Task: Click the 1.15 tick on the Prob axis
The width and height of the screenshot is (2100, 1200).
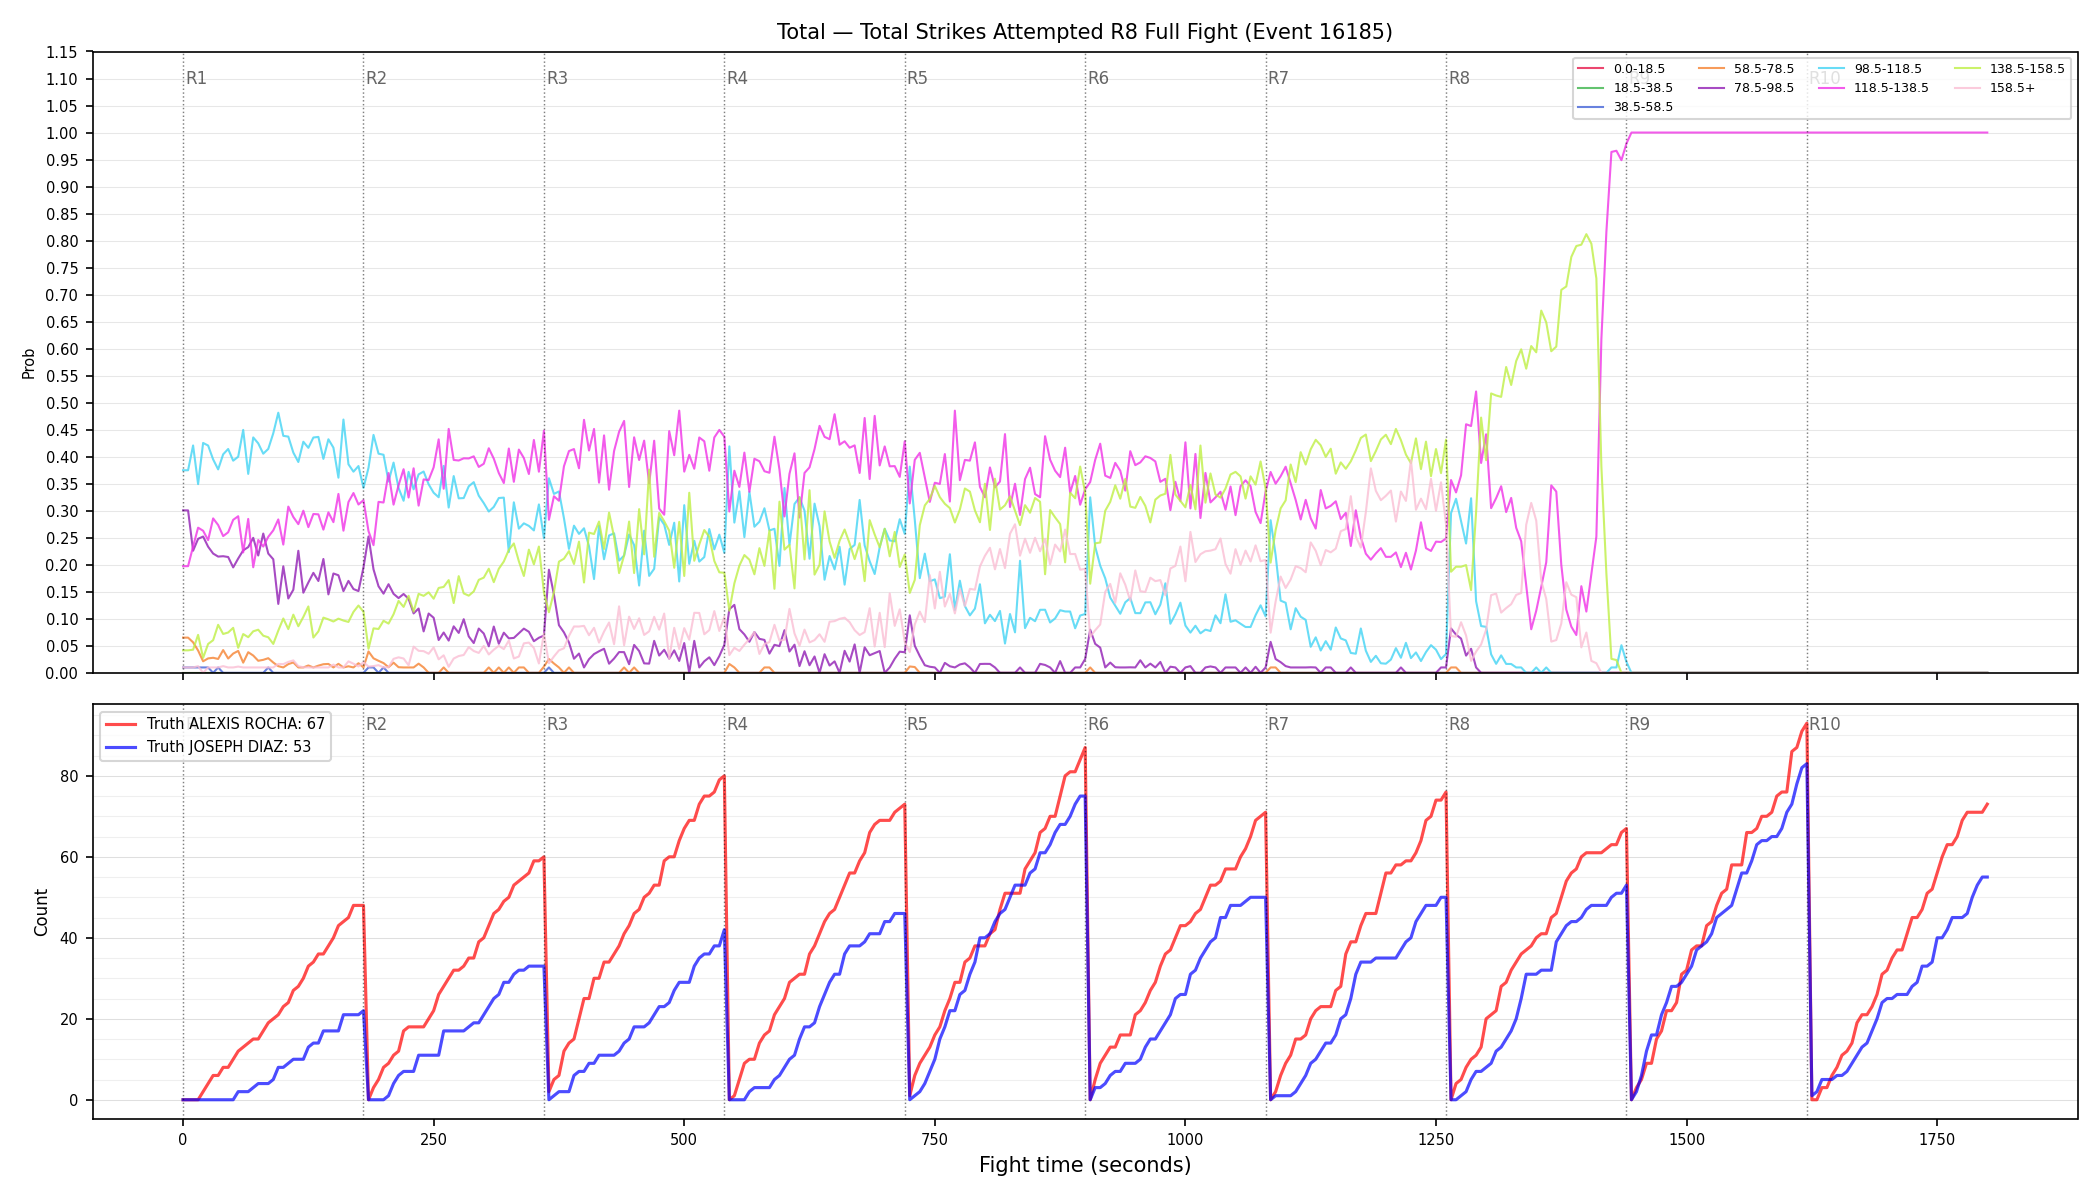Action: (61, 52)
